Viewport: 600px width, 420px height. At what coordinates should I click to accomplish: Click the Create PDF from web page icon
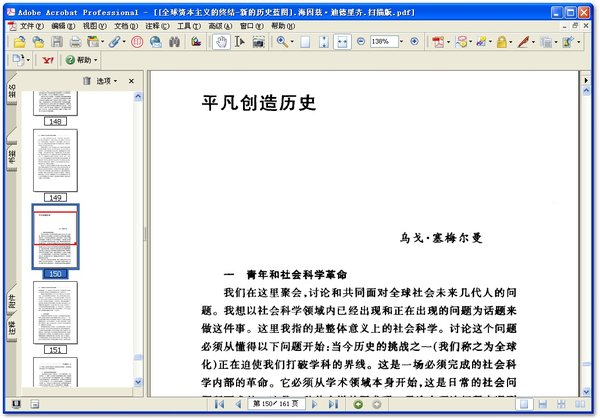38,42
